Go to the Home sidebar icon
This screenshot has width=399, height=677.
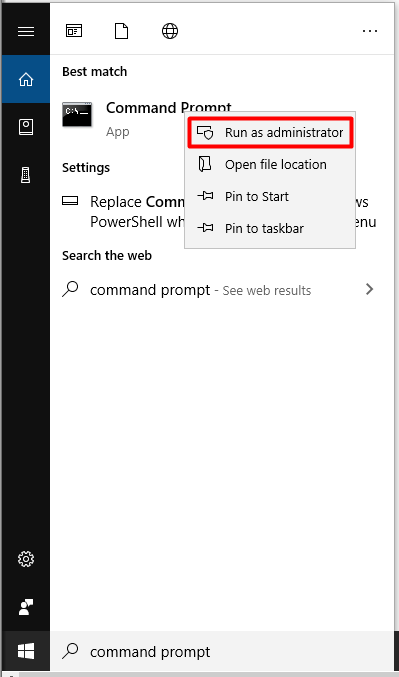(x=26, y=79)
